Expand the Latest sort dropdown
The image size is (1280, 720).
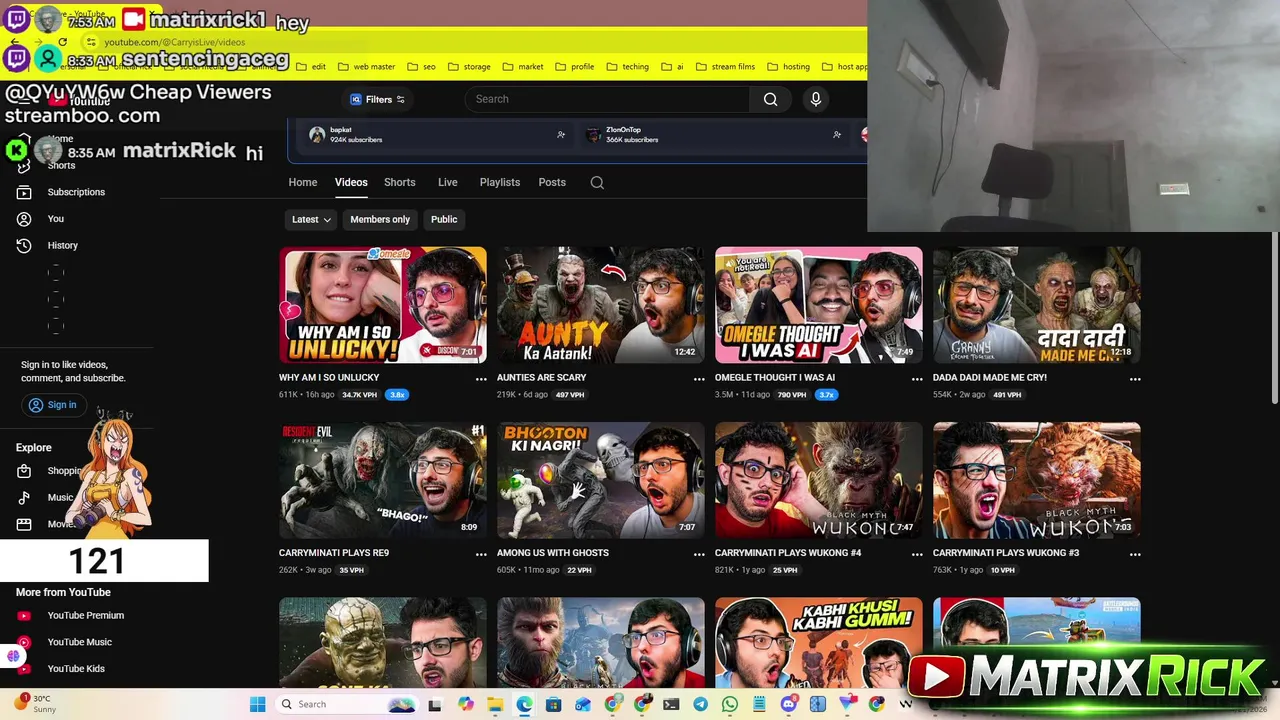pos(311,219)
